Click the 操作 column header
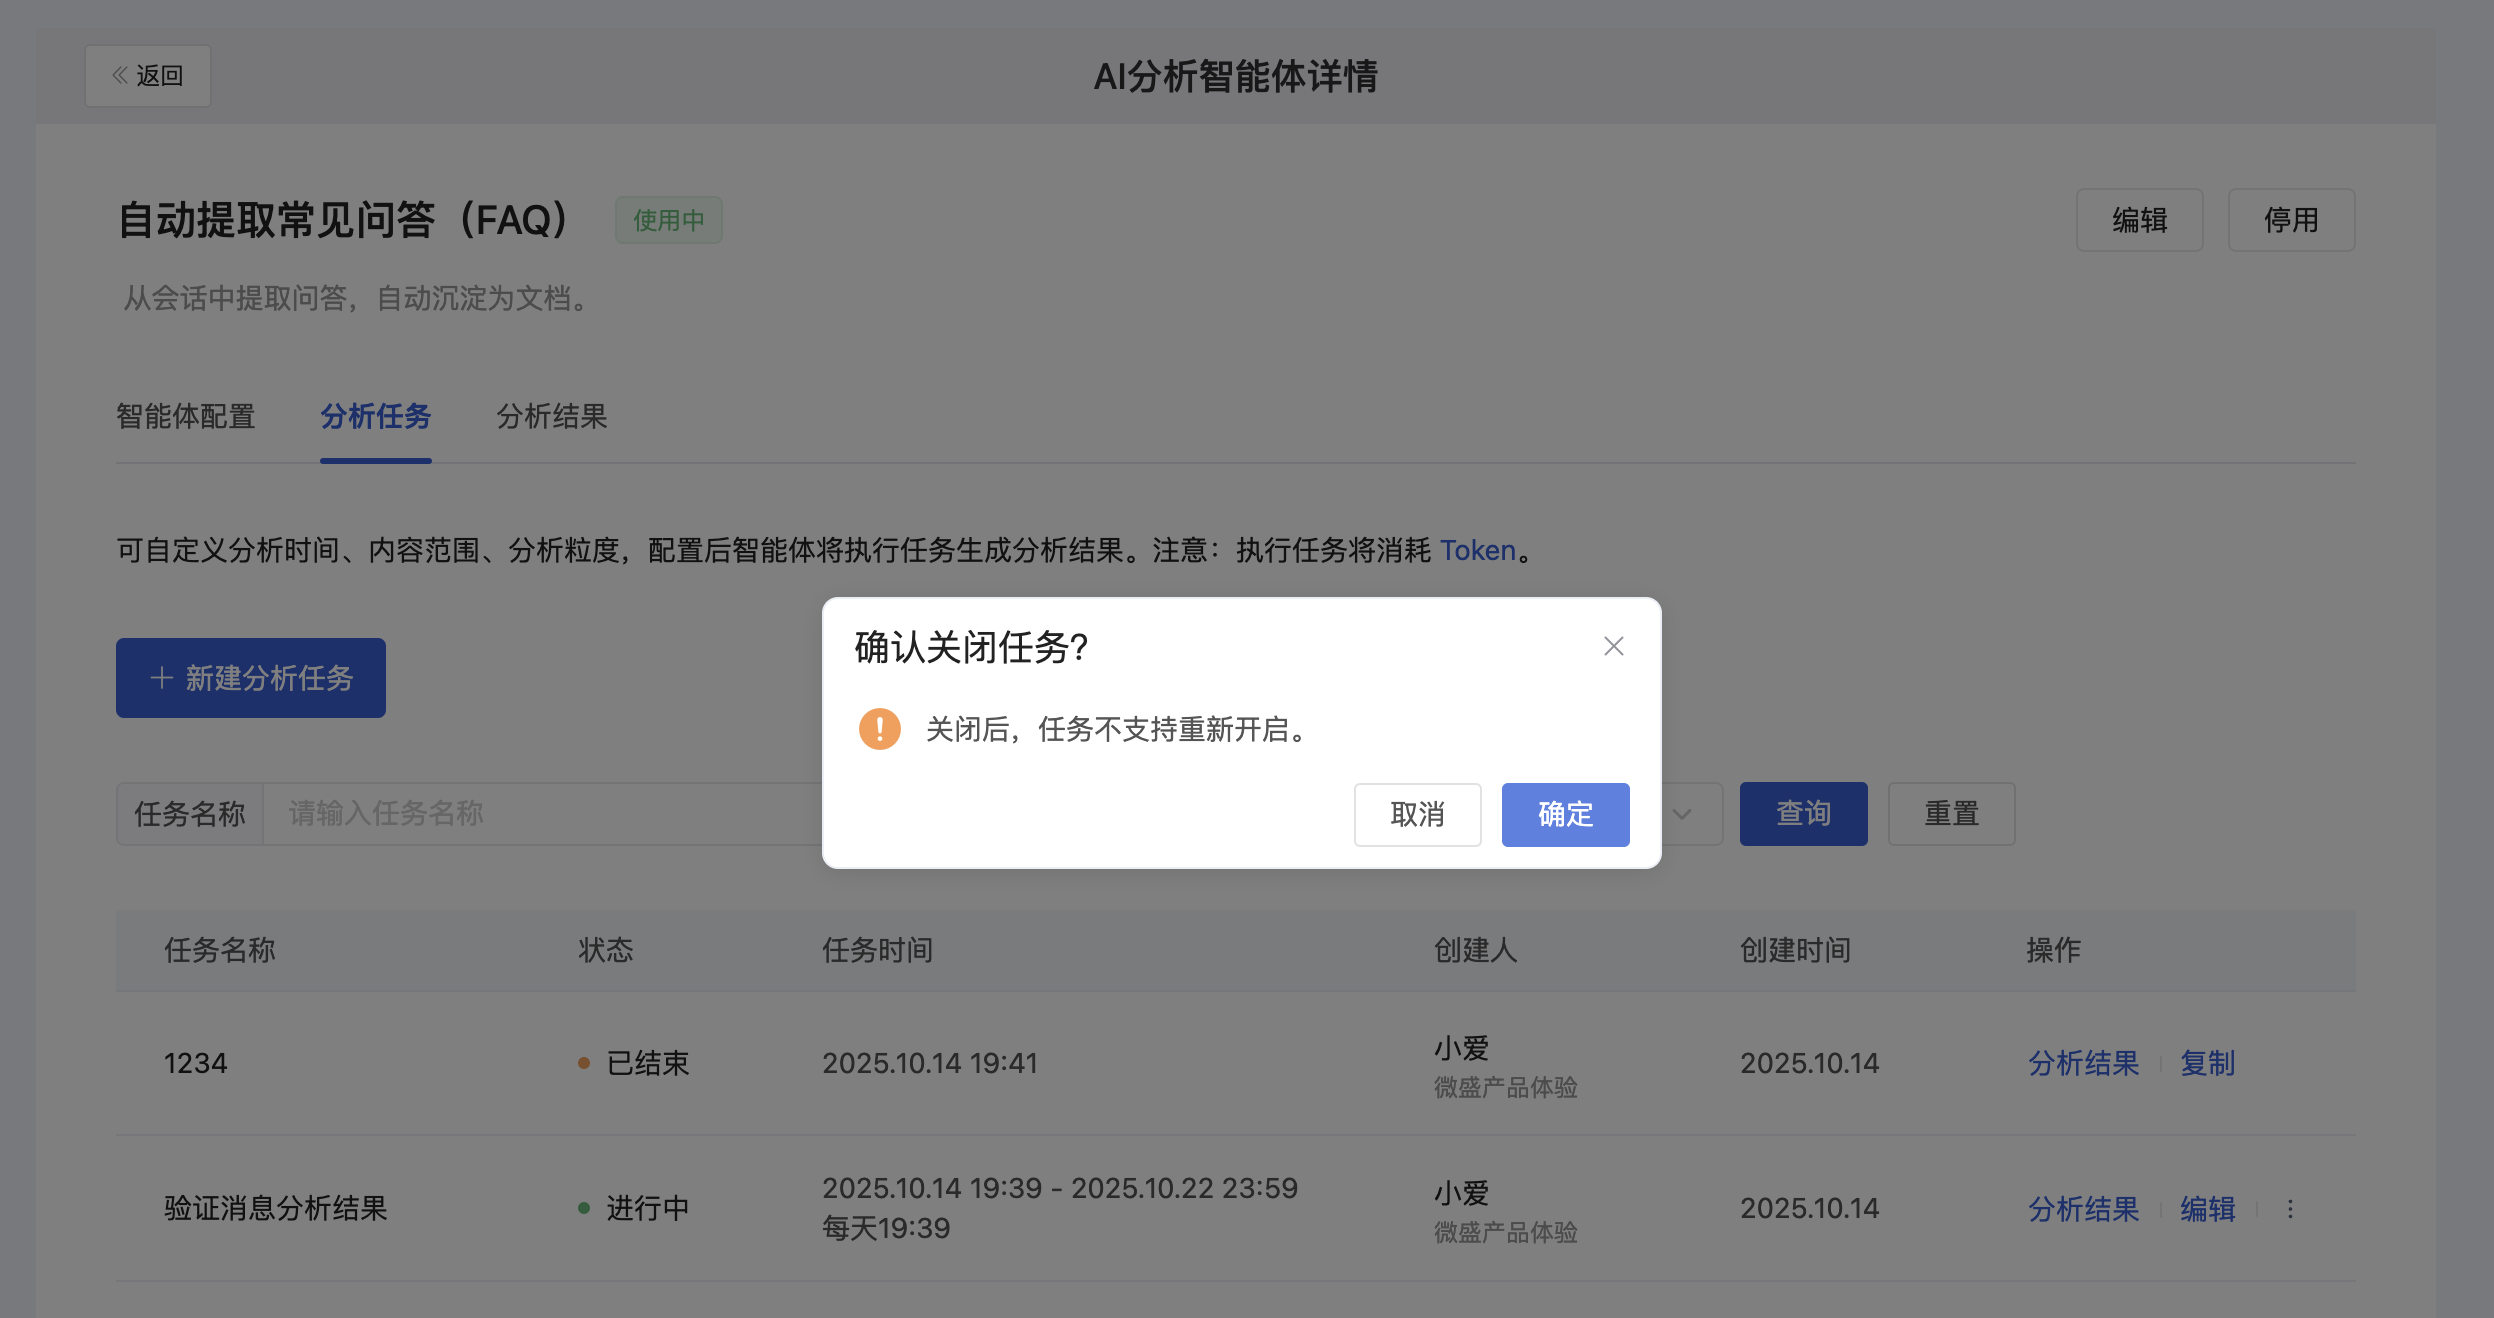Viewport: 2494px width, 1318px height. (x=2054, y=950)
